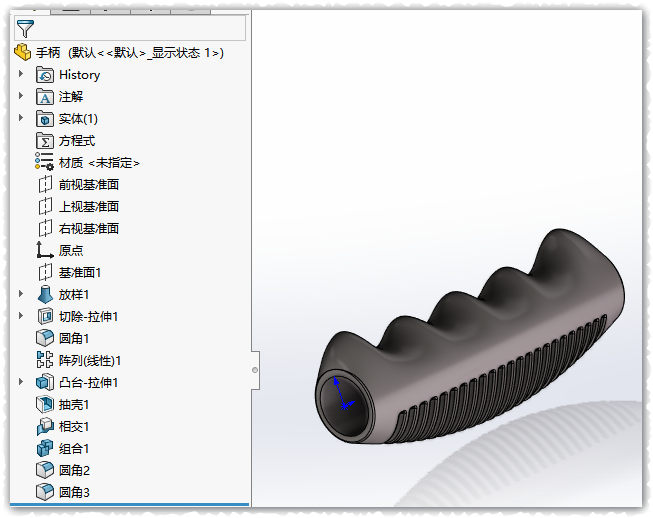Select the 注解 annotations folder icon
The image size is (653, 518).
pyautogui.click(x=45, y=97)
